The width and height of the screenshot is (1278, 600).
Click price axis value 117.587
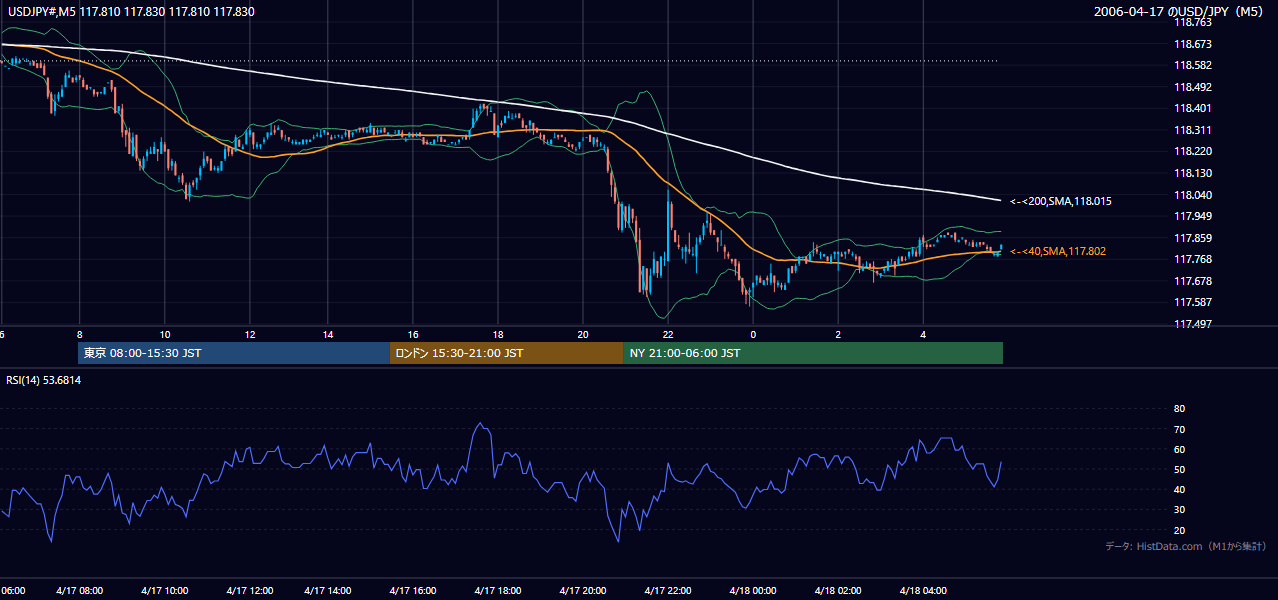click(1192, 302)
